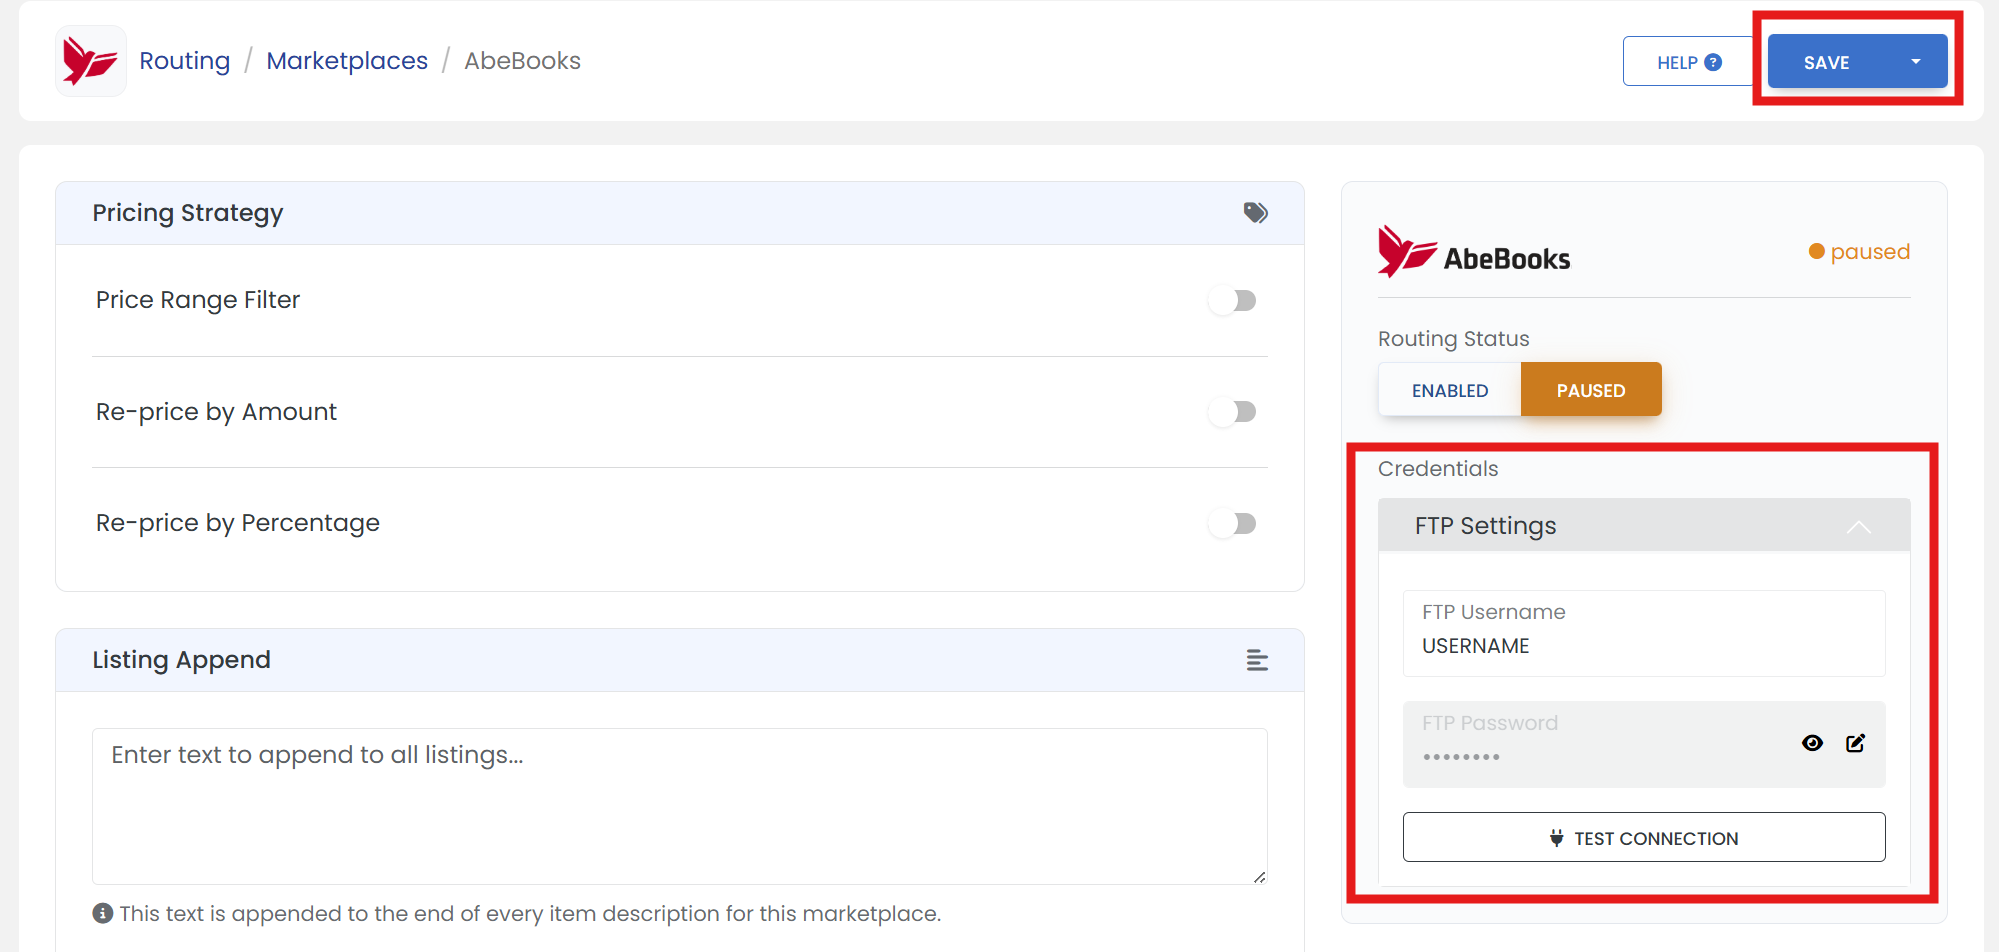1999x952 pixels.
Task: Edit the FTP password via pencil icon
Action: tap(1856, 743)
